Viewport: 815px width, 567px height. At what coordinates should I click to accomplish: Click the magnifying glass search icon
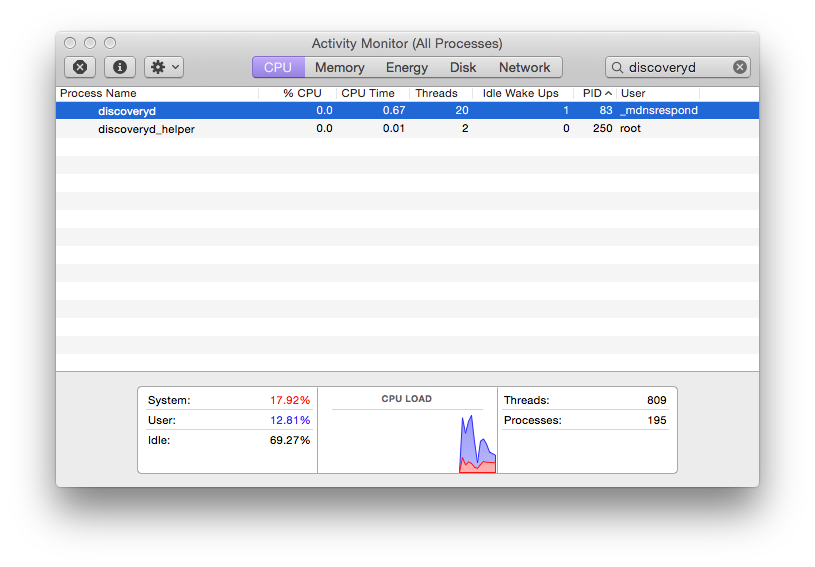coord(617,68)
